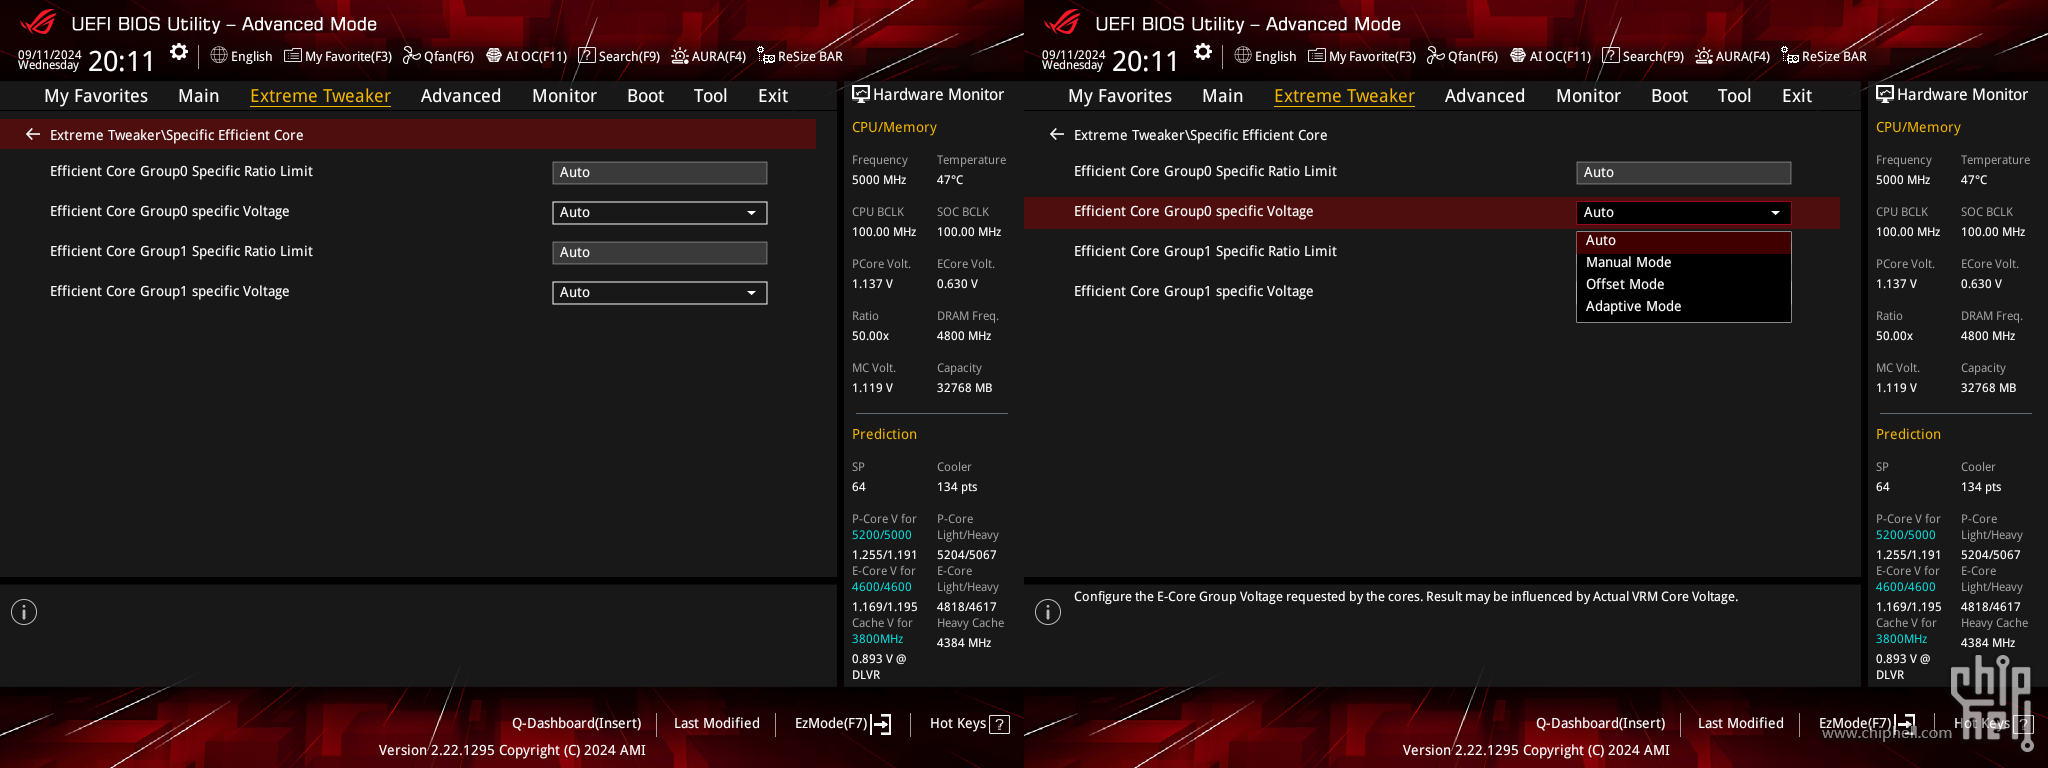
Task: Expand Group1 specific Voltage dropdown, left screen
Action: [x=660, y=293]
